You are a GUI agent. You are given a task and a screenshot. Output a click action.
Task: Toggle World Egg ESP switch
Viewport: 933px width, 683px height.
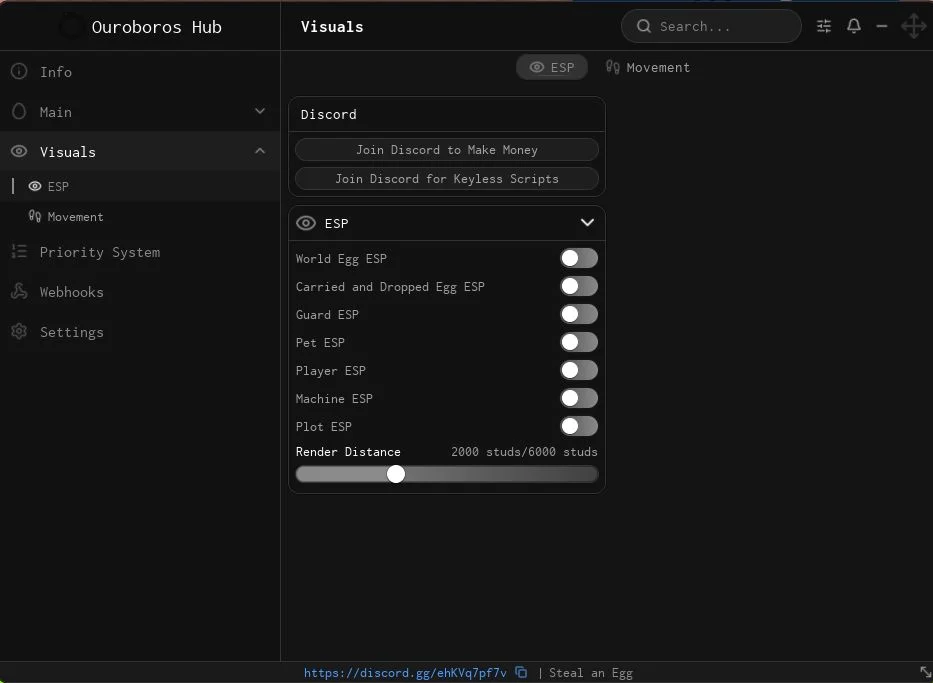point(579,258)
